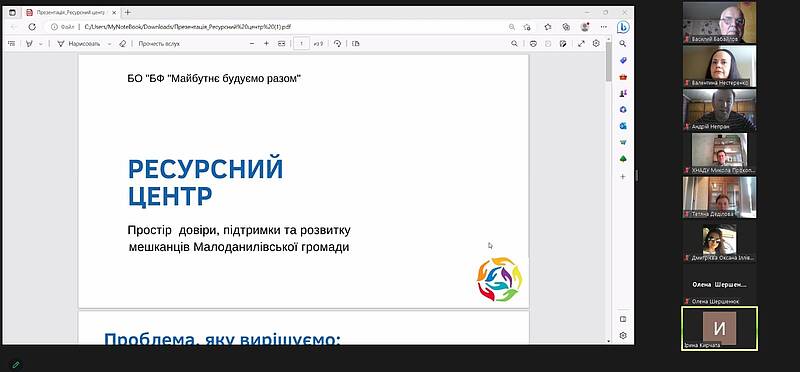Expand the Нарисовать draw options arrow

point(109,44)
